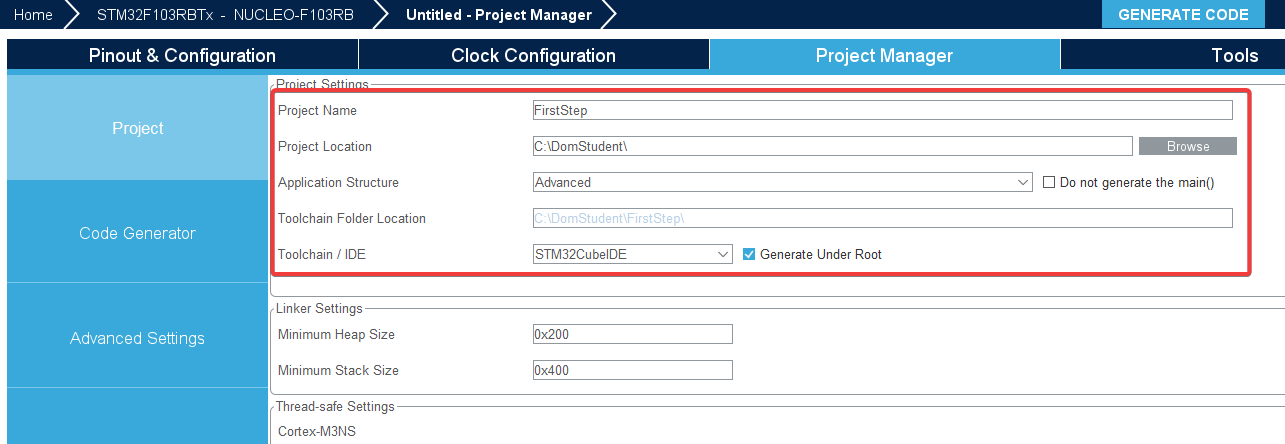This screenshot has width=1285, height=444.
Task: Click the Minimum Heap Size field
Action: click(x=632, y=334)
